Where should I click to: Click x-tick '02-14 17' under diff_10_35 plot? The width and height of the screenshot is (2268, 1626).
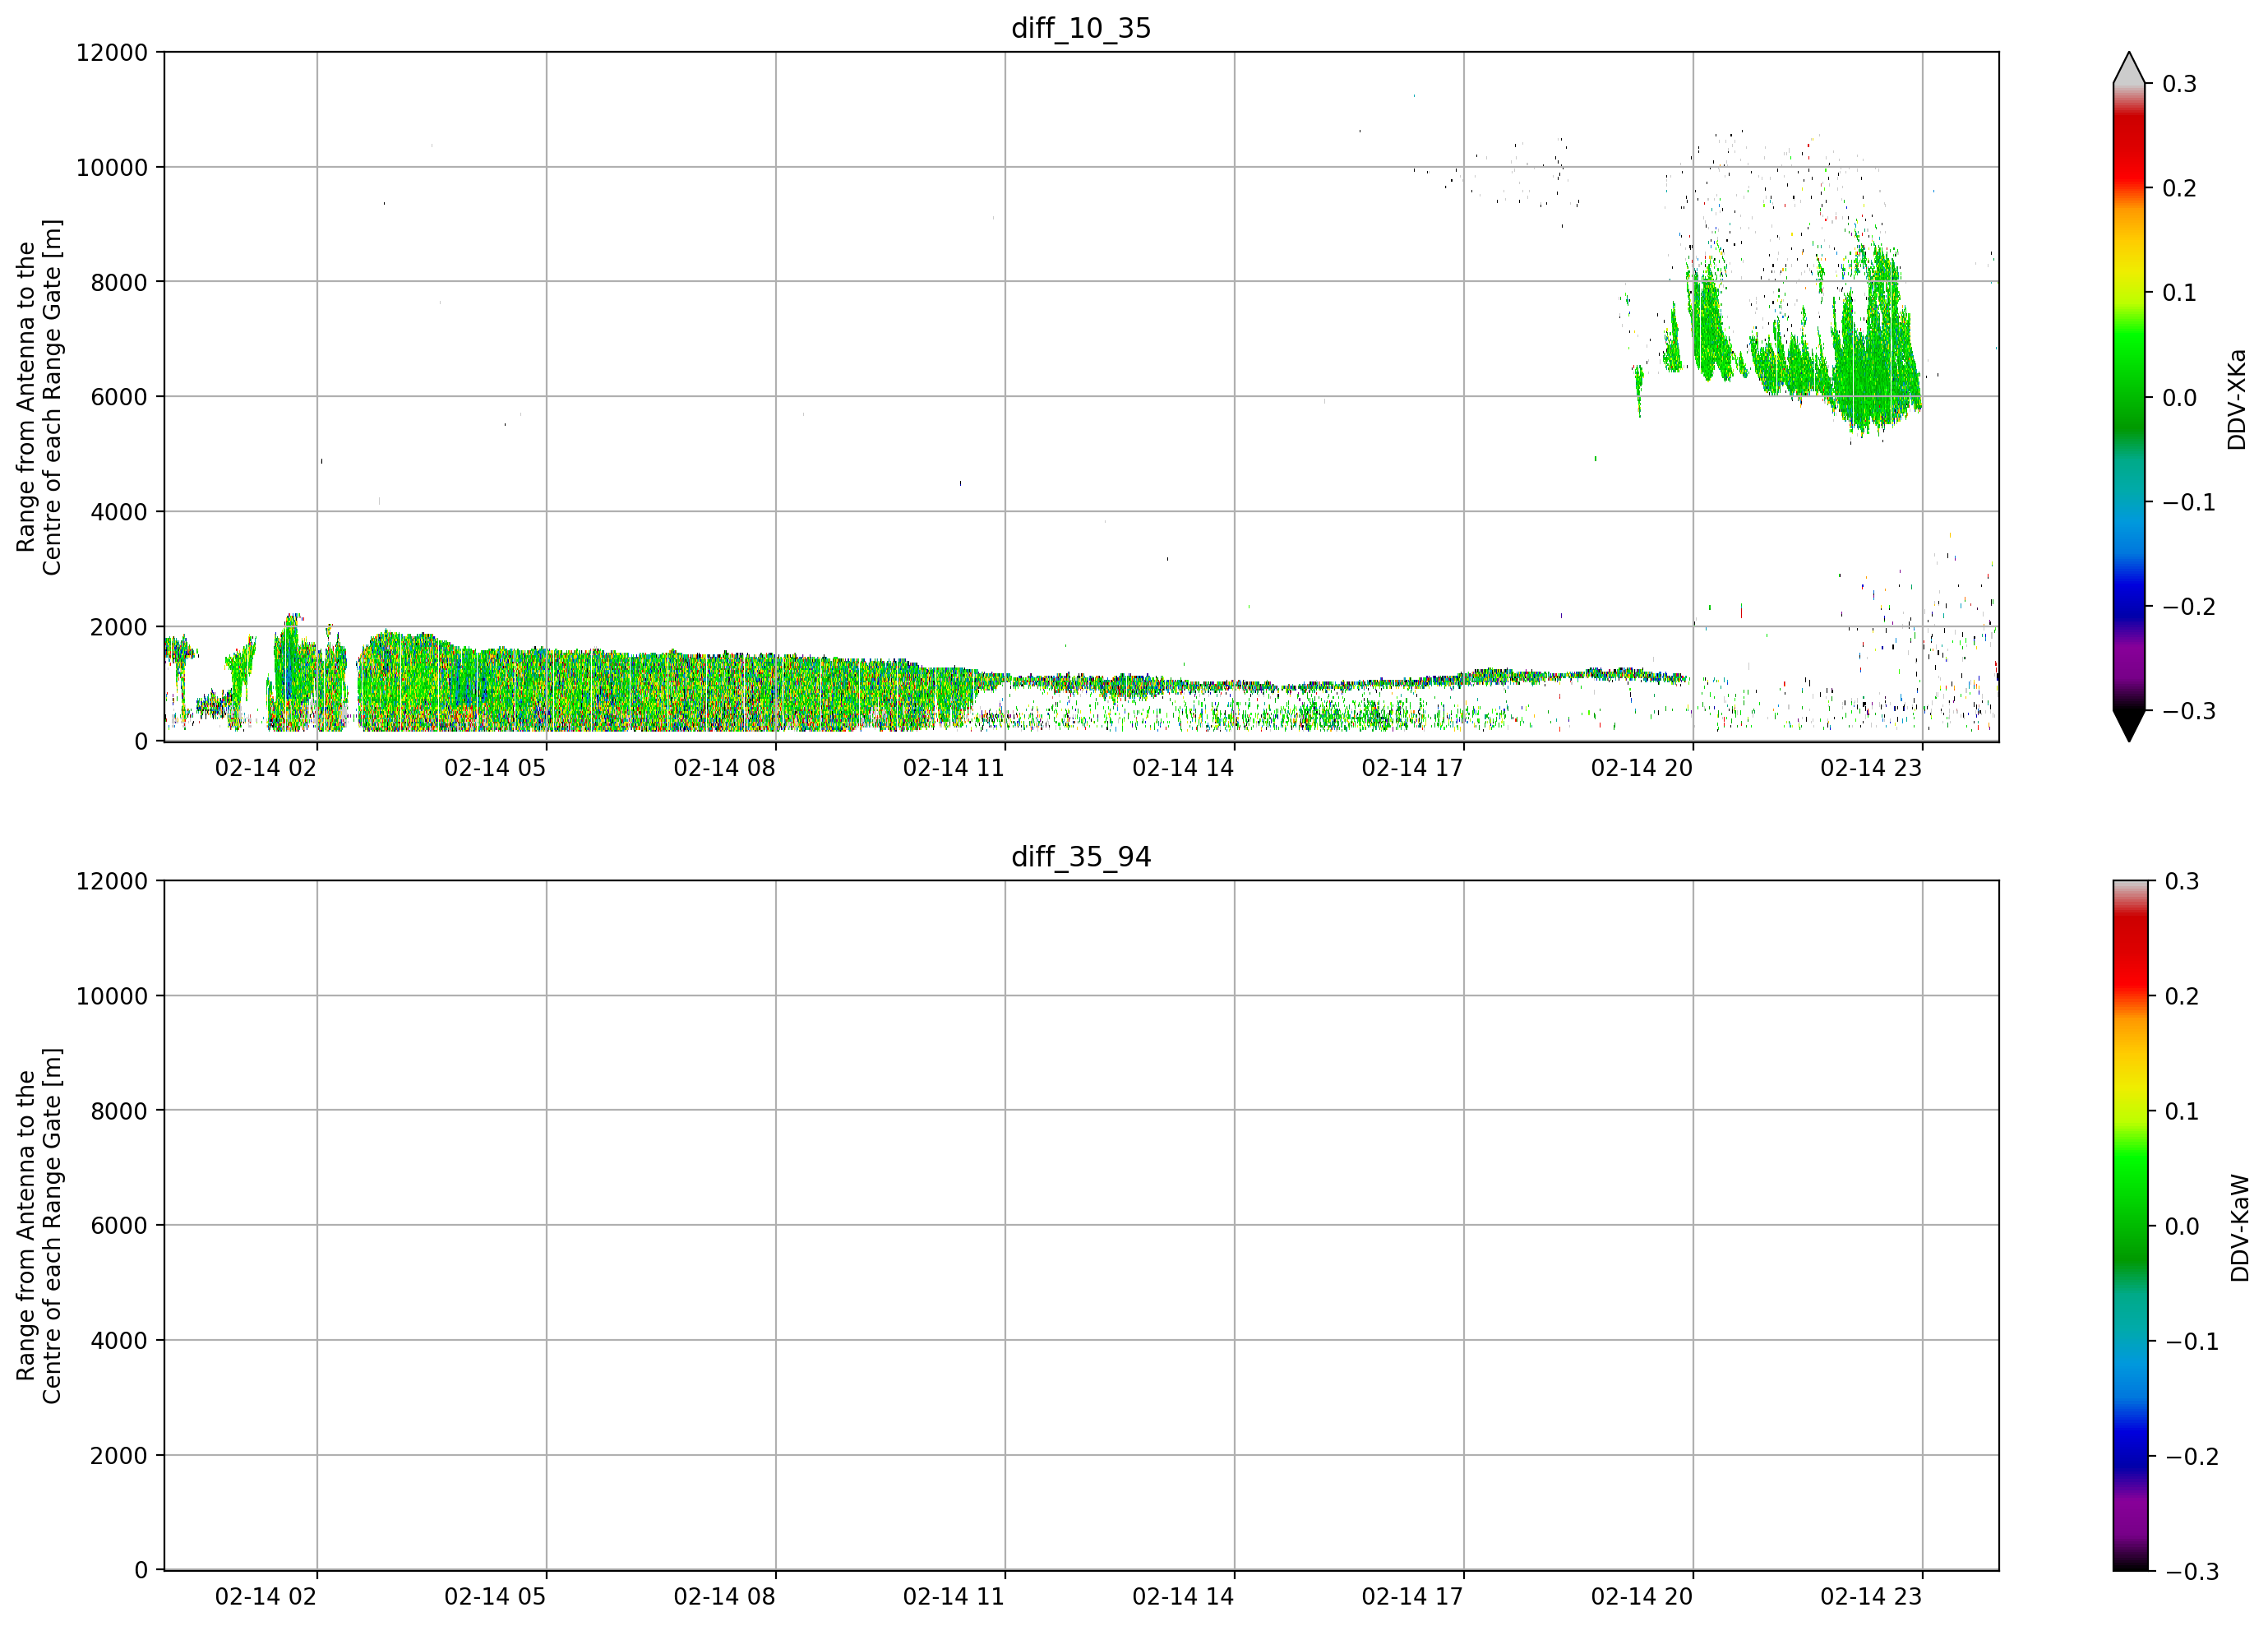click(1412, 768)
